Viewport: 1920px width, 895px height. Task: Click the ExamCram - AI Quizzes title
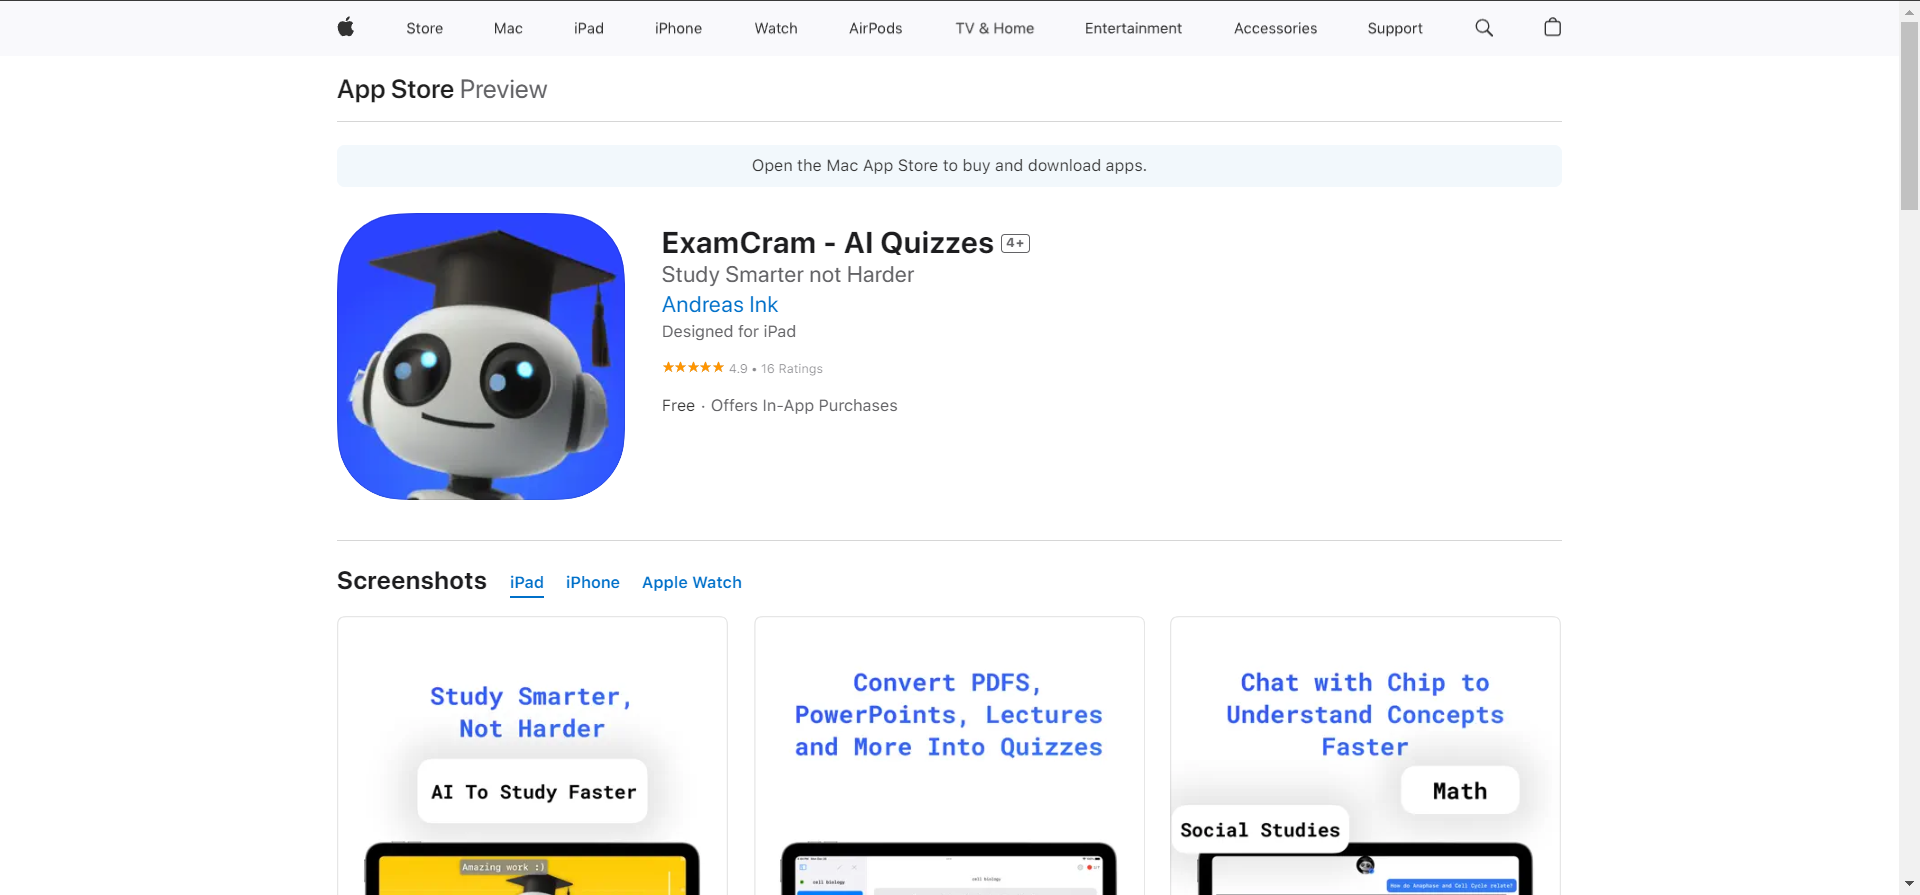click(828, 243)
